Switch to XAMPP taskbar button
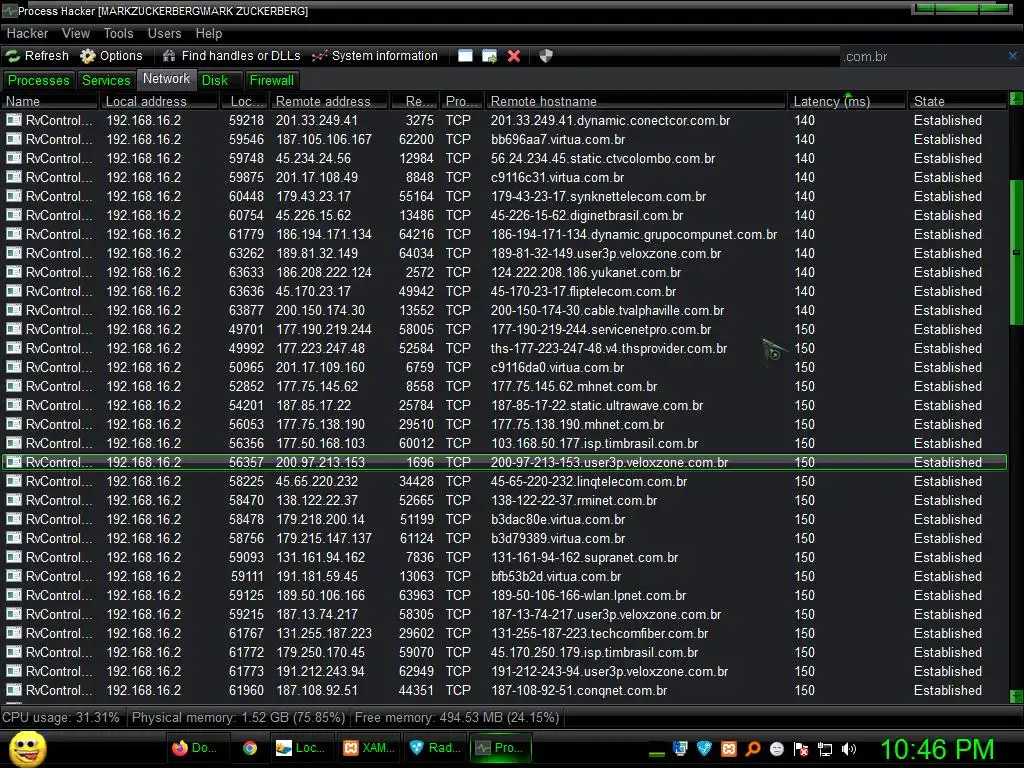 coord(370,748)
